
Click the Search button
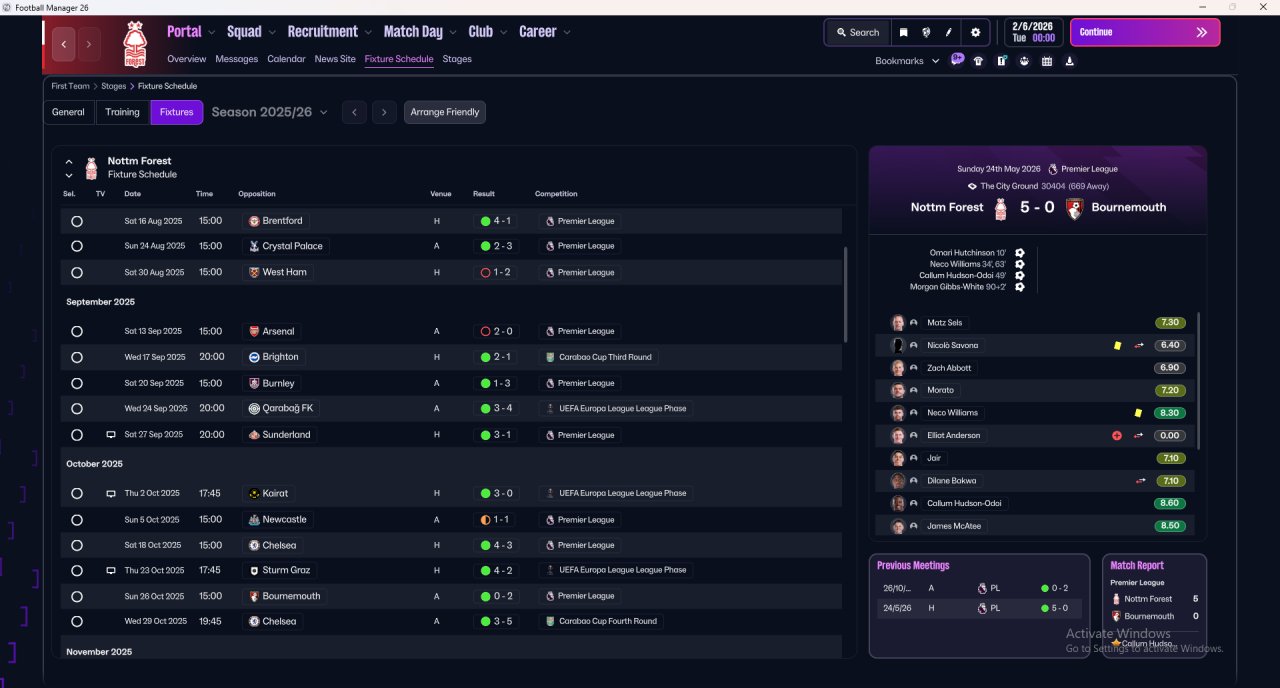point(857,32)
